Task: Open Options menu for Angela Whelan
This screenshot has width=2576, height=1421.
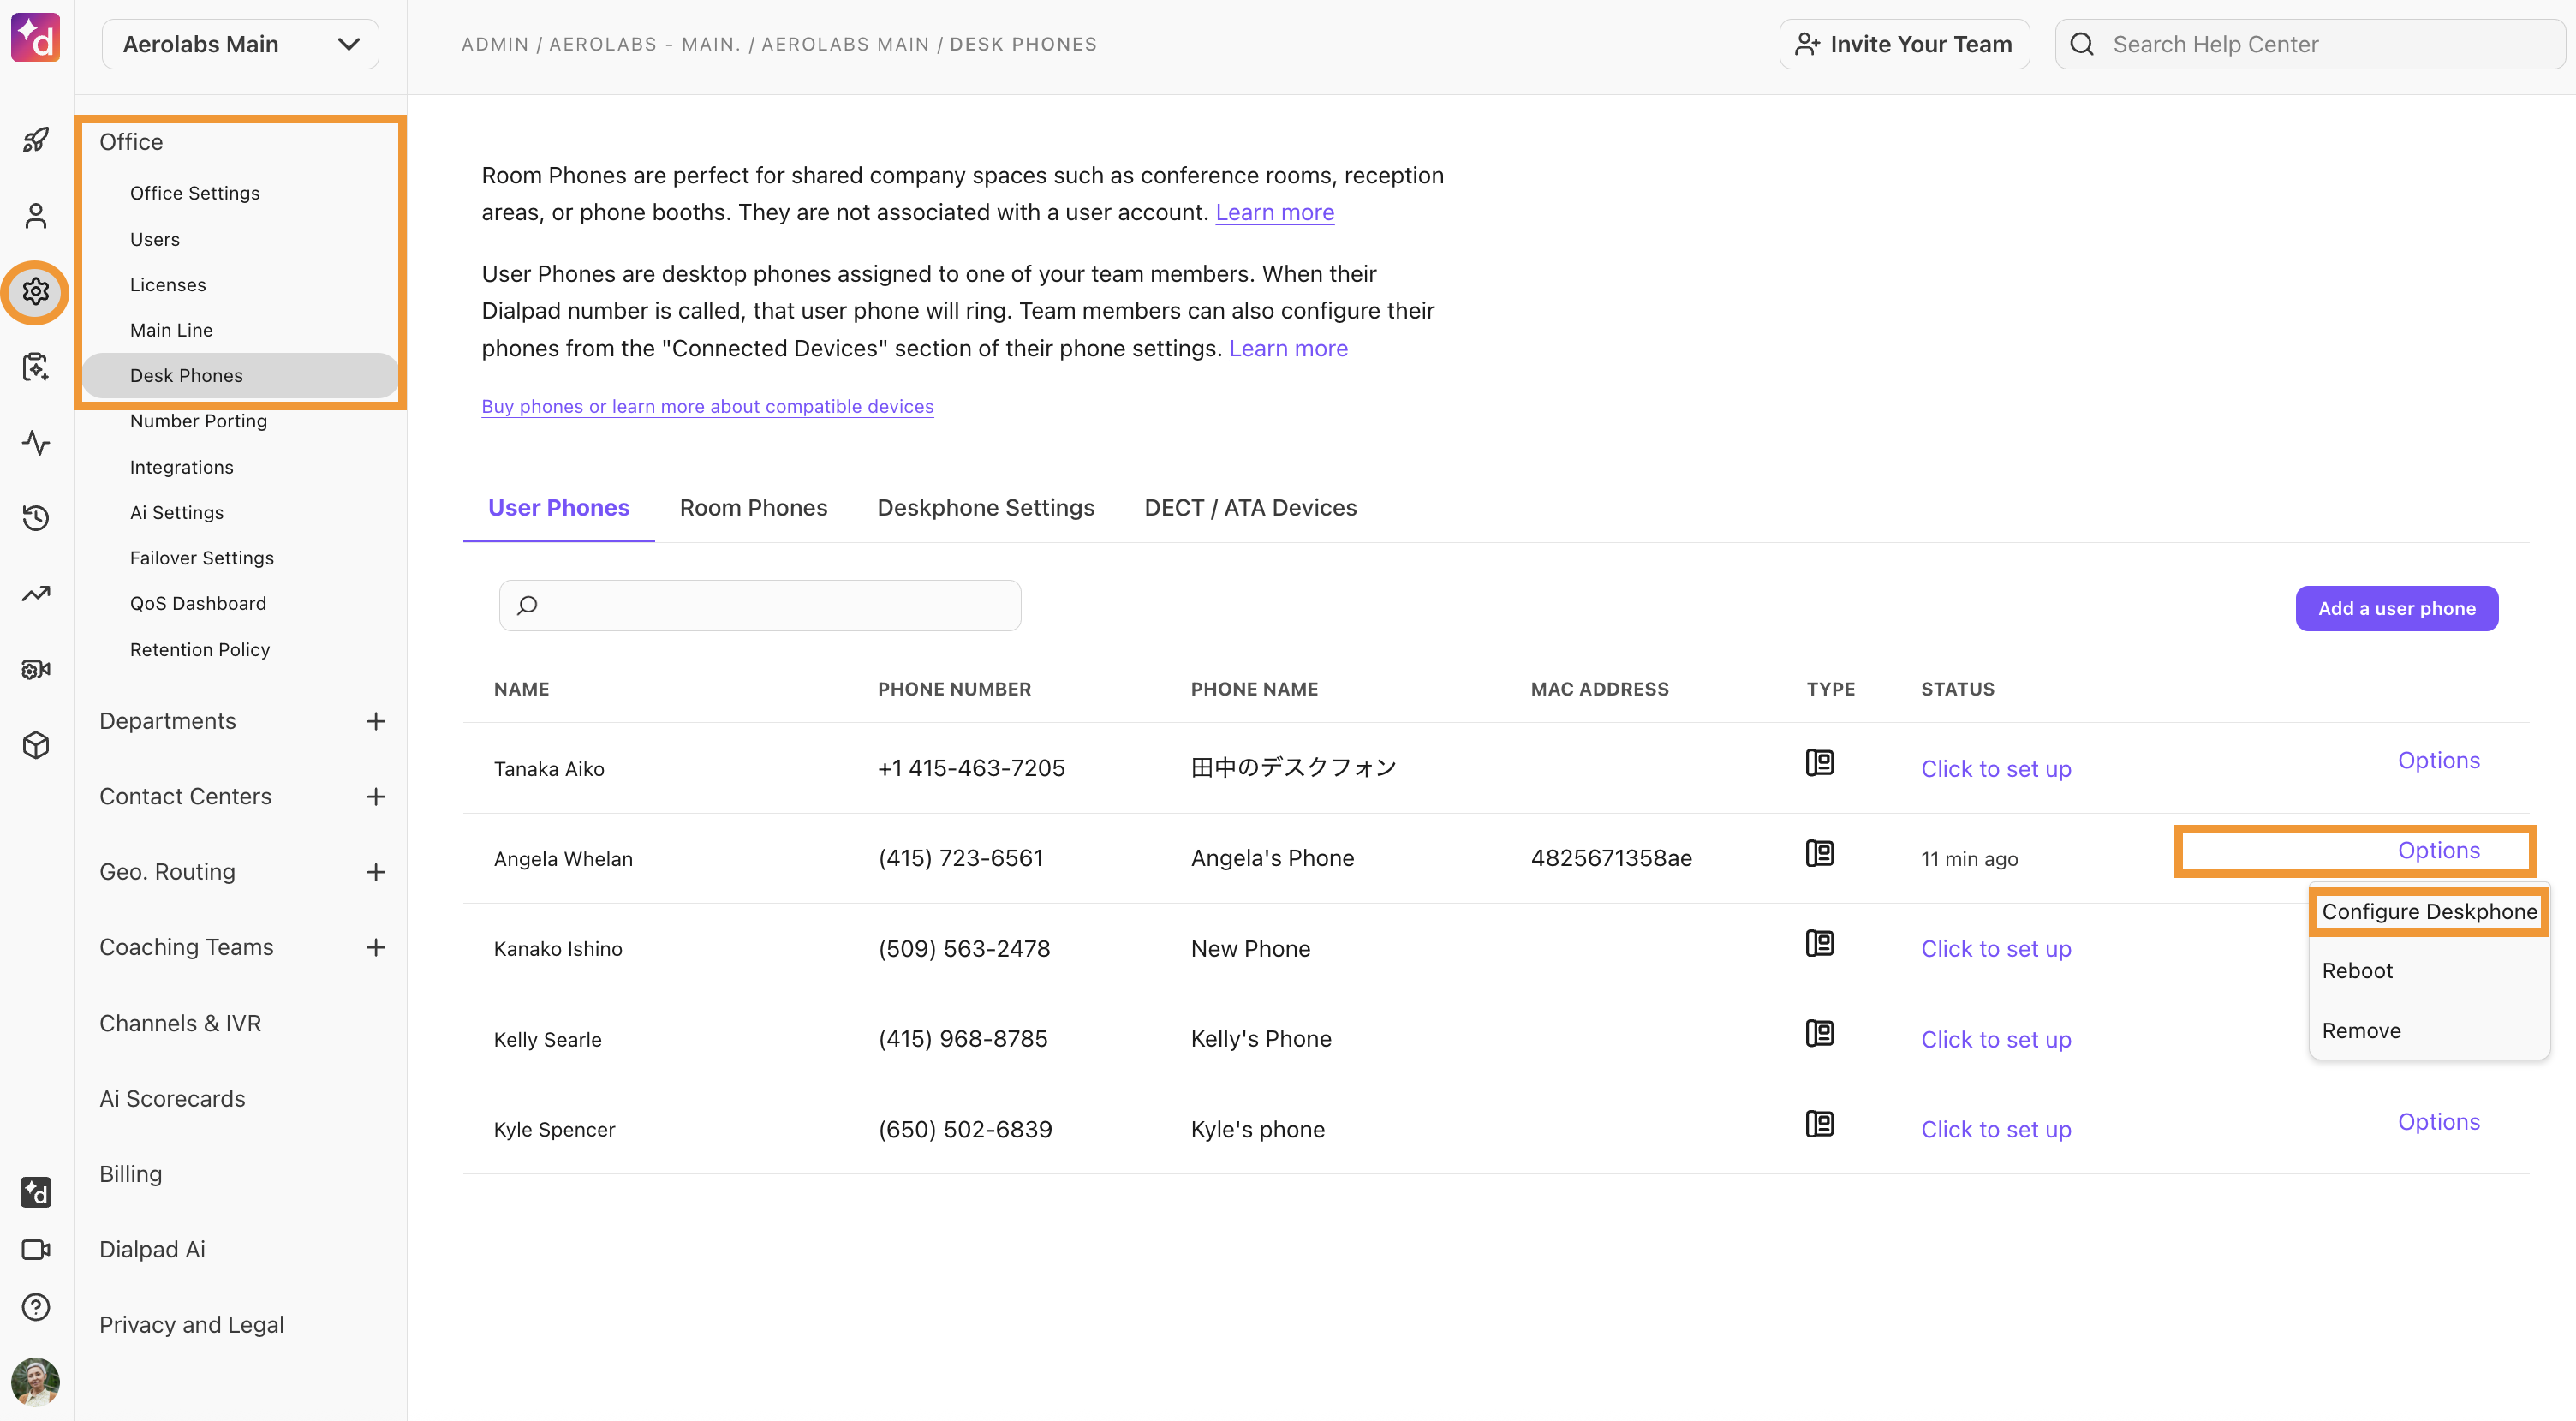Action: [2439, 850]
